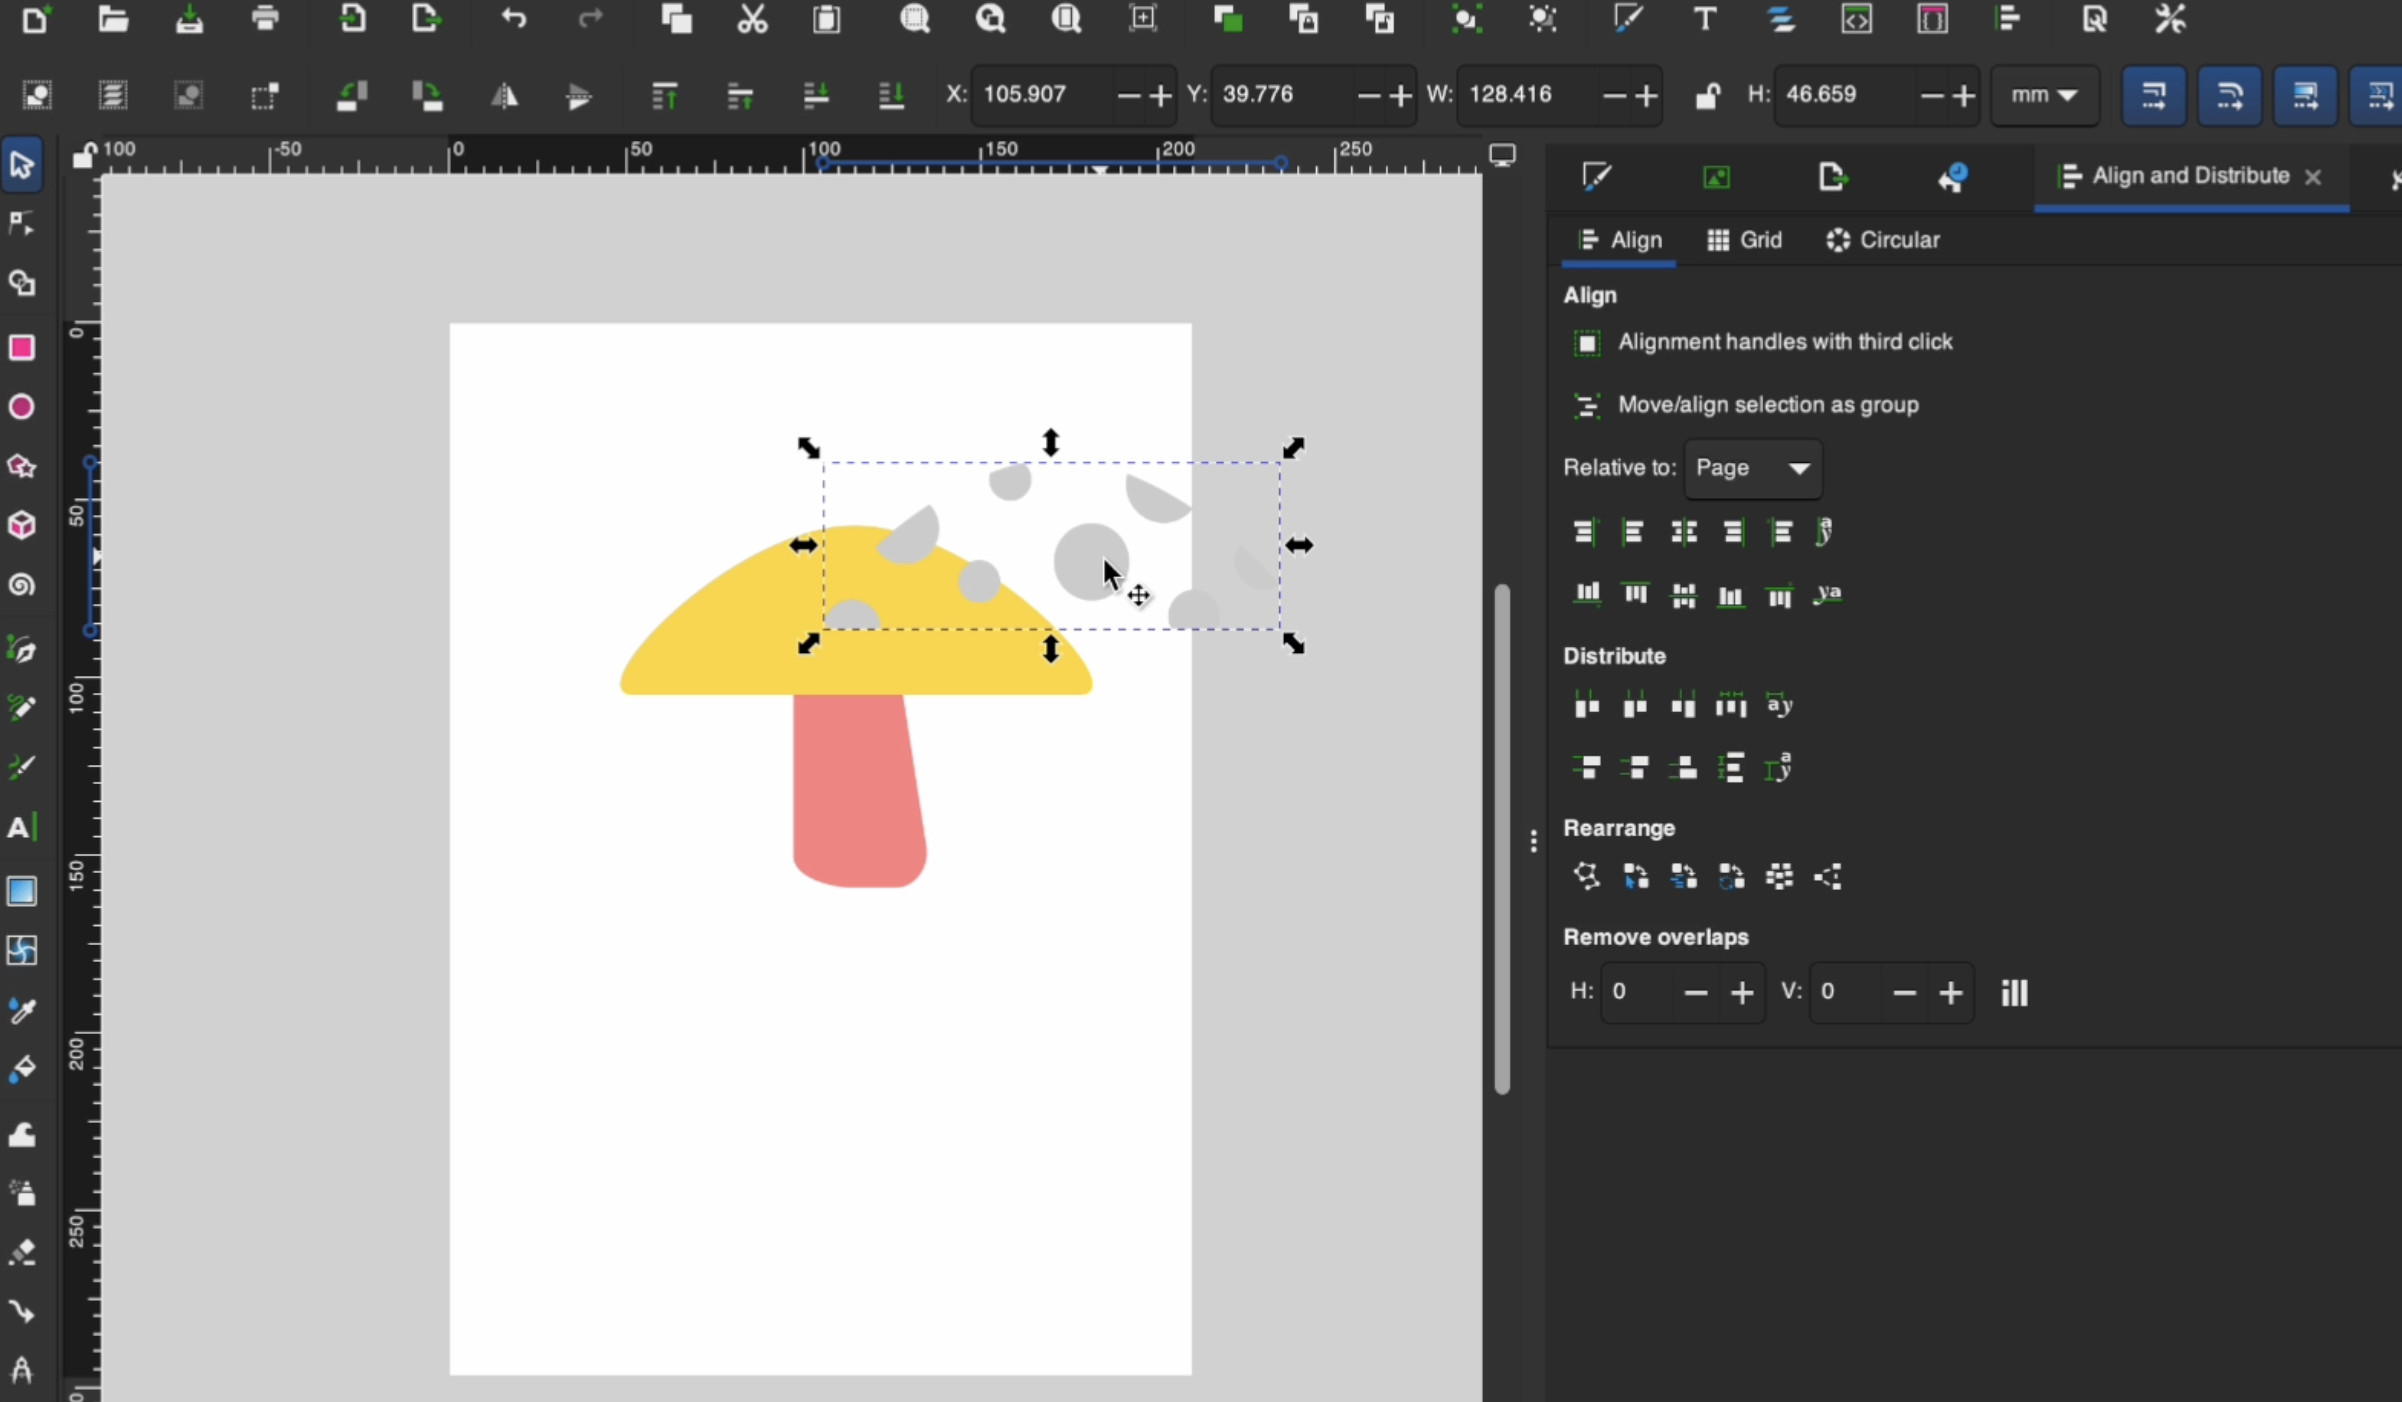Center objects on vertical axis

[1684, 532]
